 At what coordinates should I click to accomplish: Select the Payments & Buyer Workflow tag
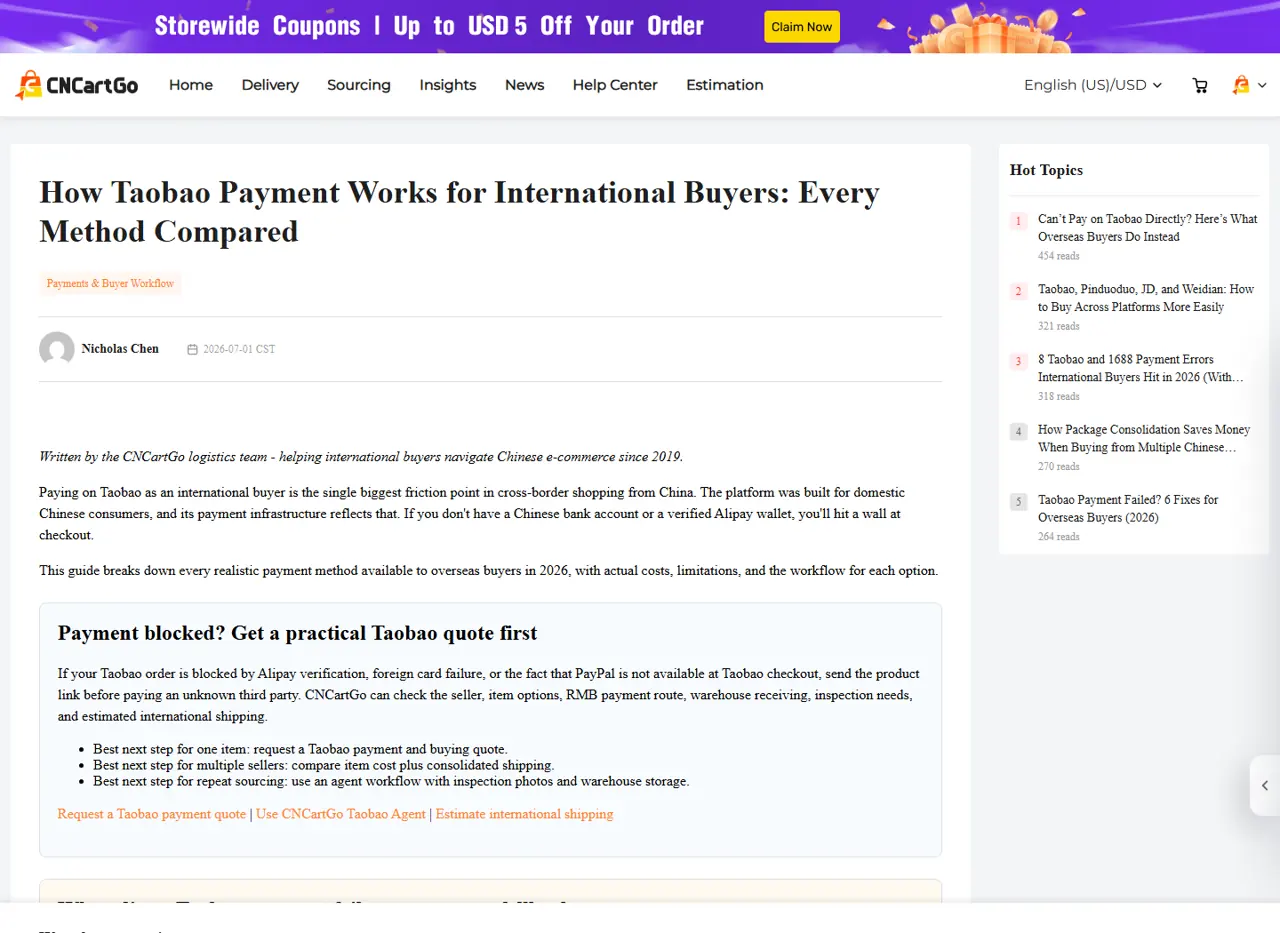coord(110,284)
